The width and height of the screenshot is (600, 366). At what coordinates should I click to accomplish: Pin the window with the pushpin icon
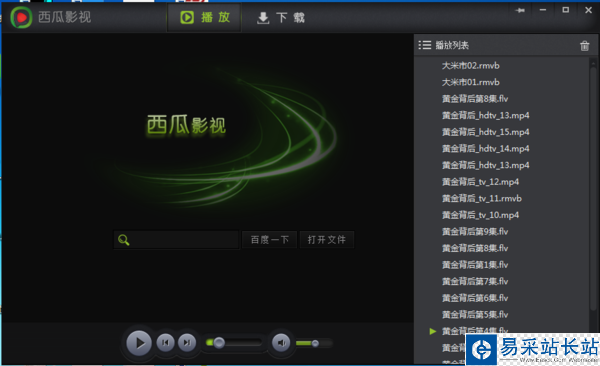[x=520, y=10]
